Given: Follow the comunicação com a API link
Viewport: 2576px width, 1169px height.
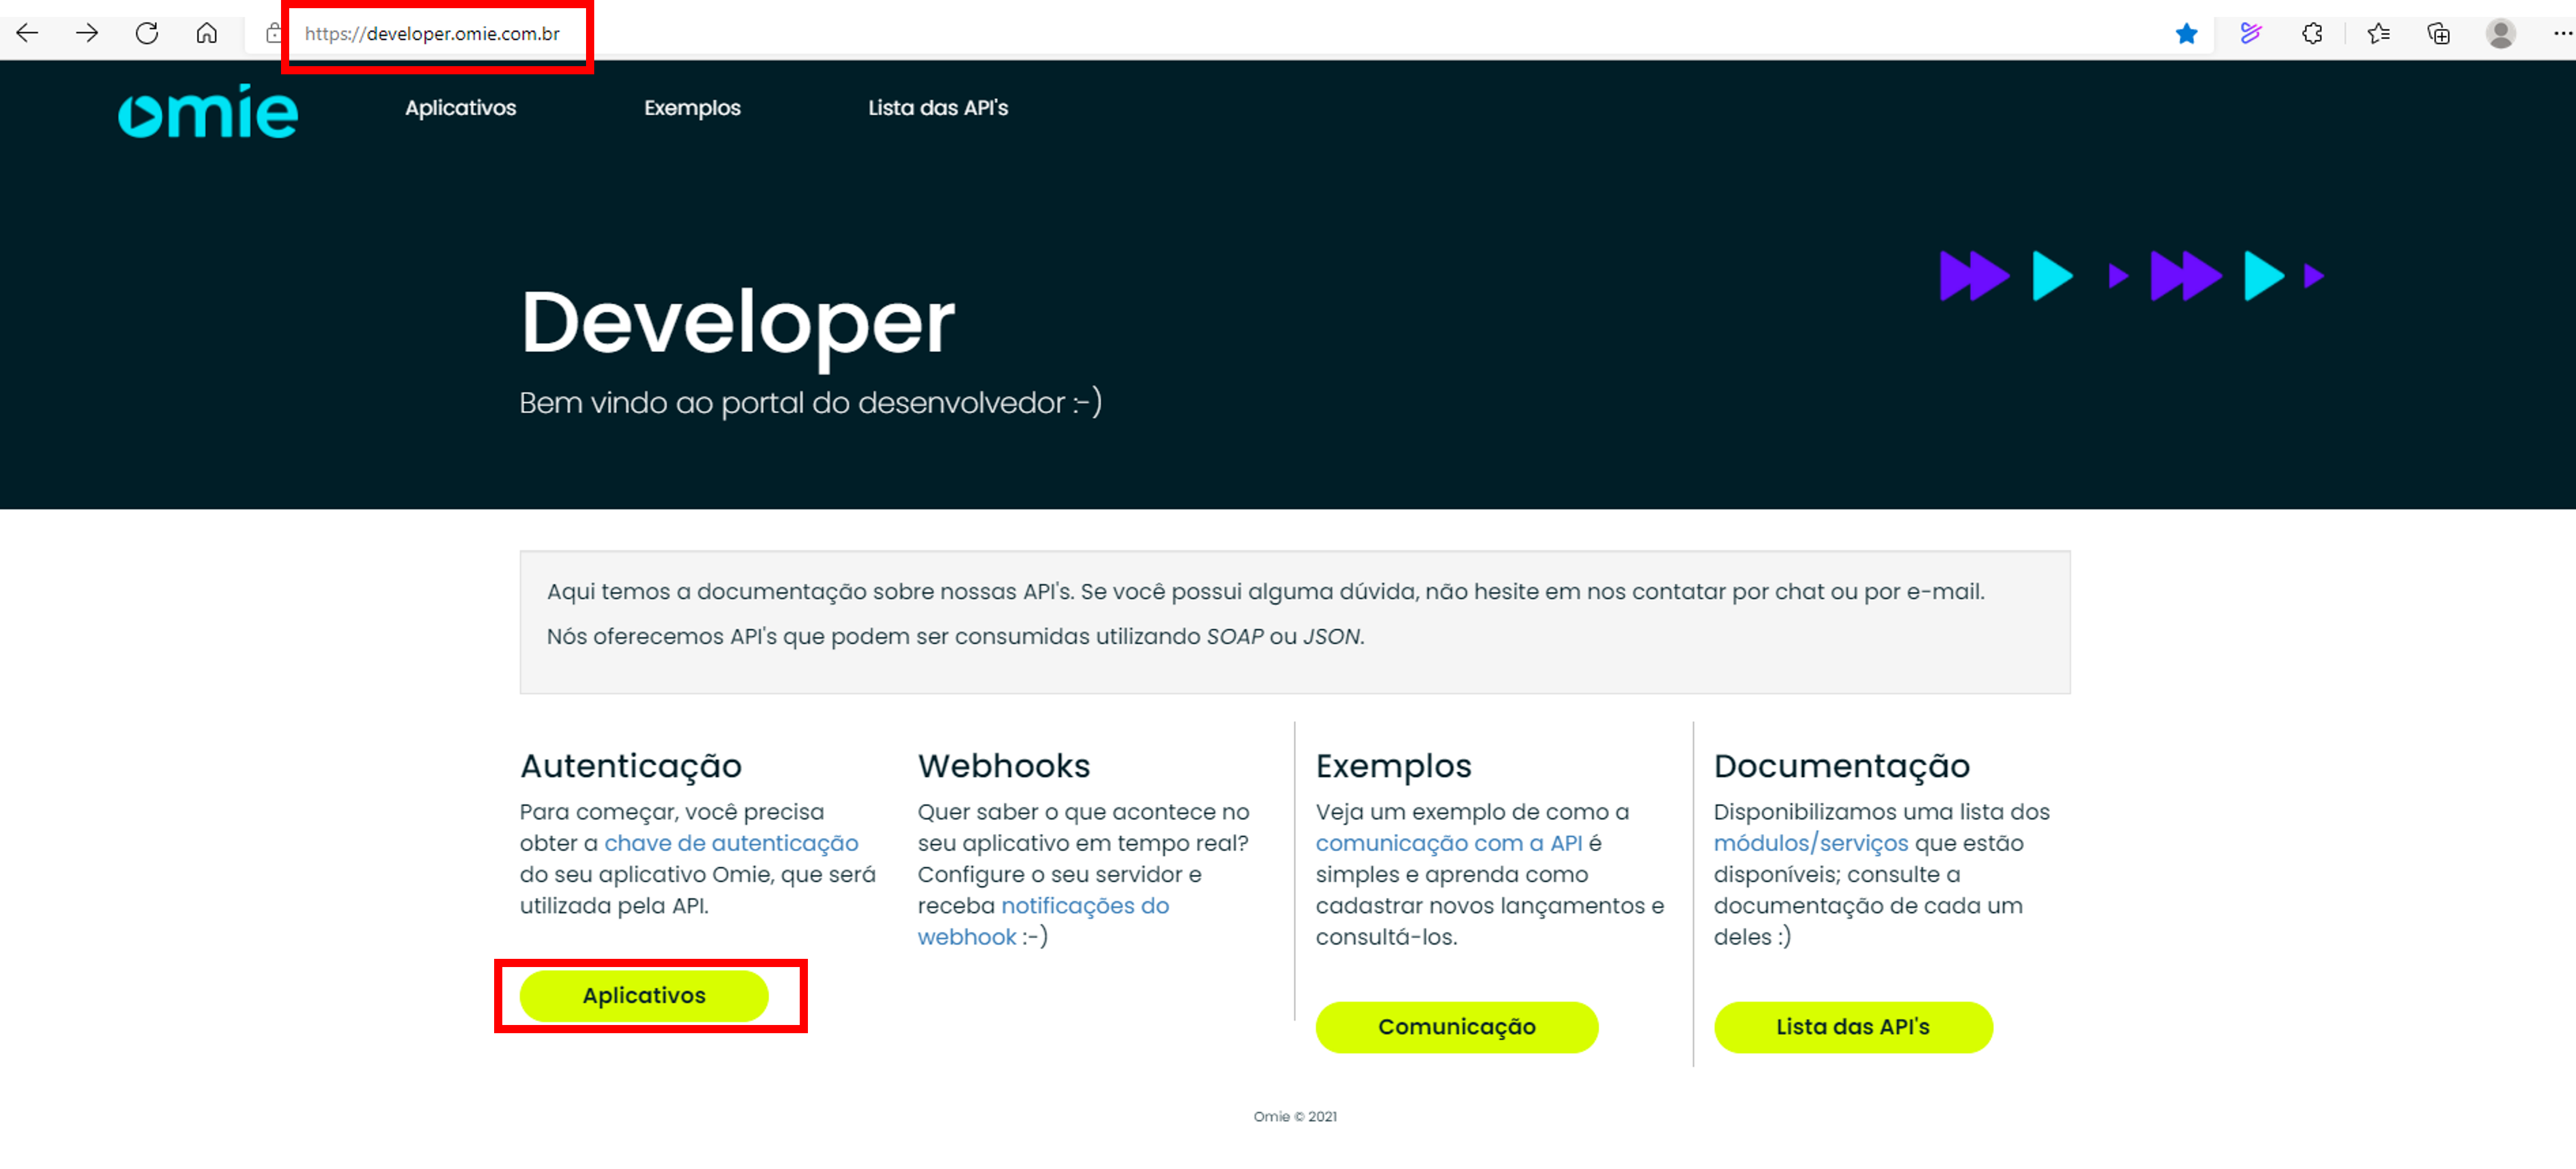Looking at the screenshot, I should (x=1448, y=843).
